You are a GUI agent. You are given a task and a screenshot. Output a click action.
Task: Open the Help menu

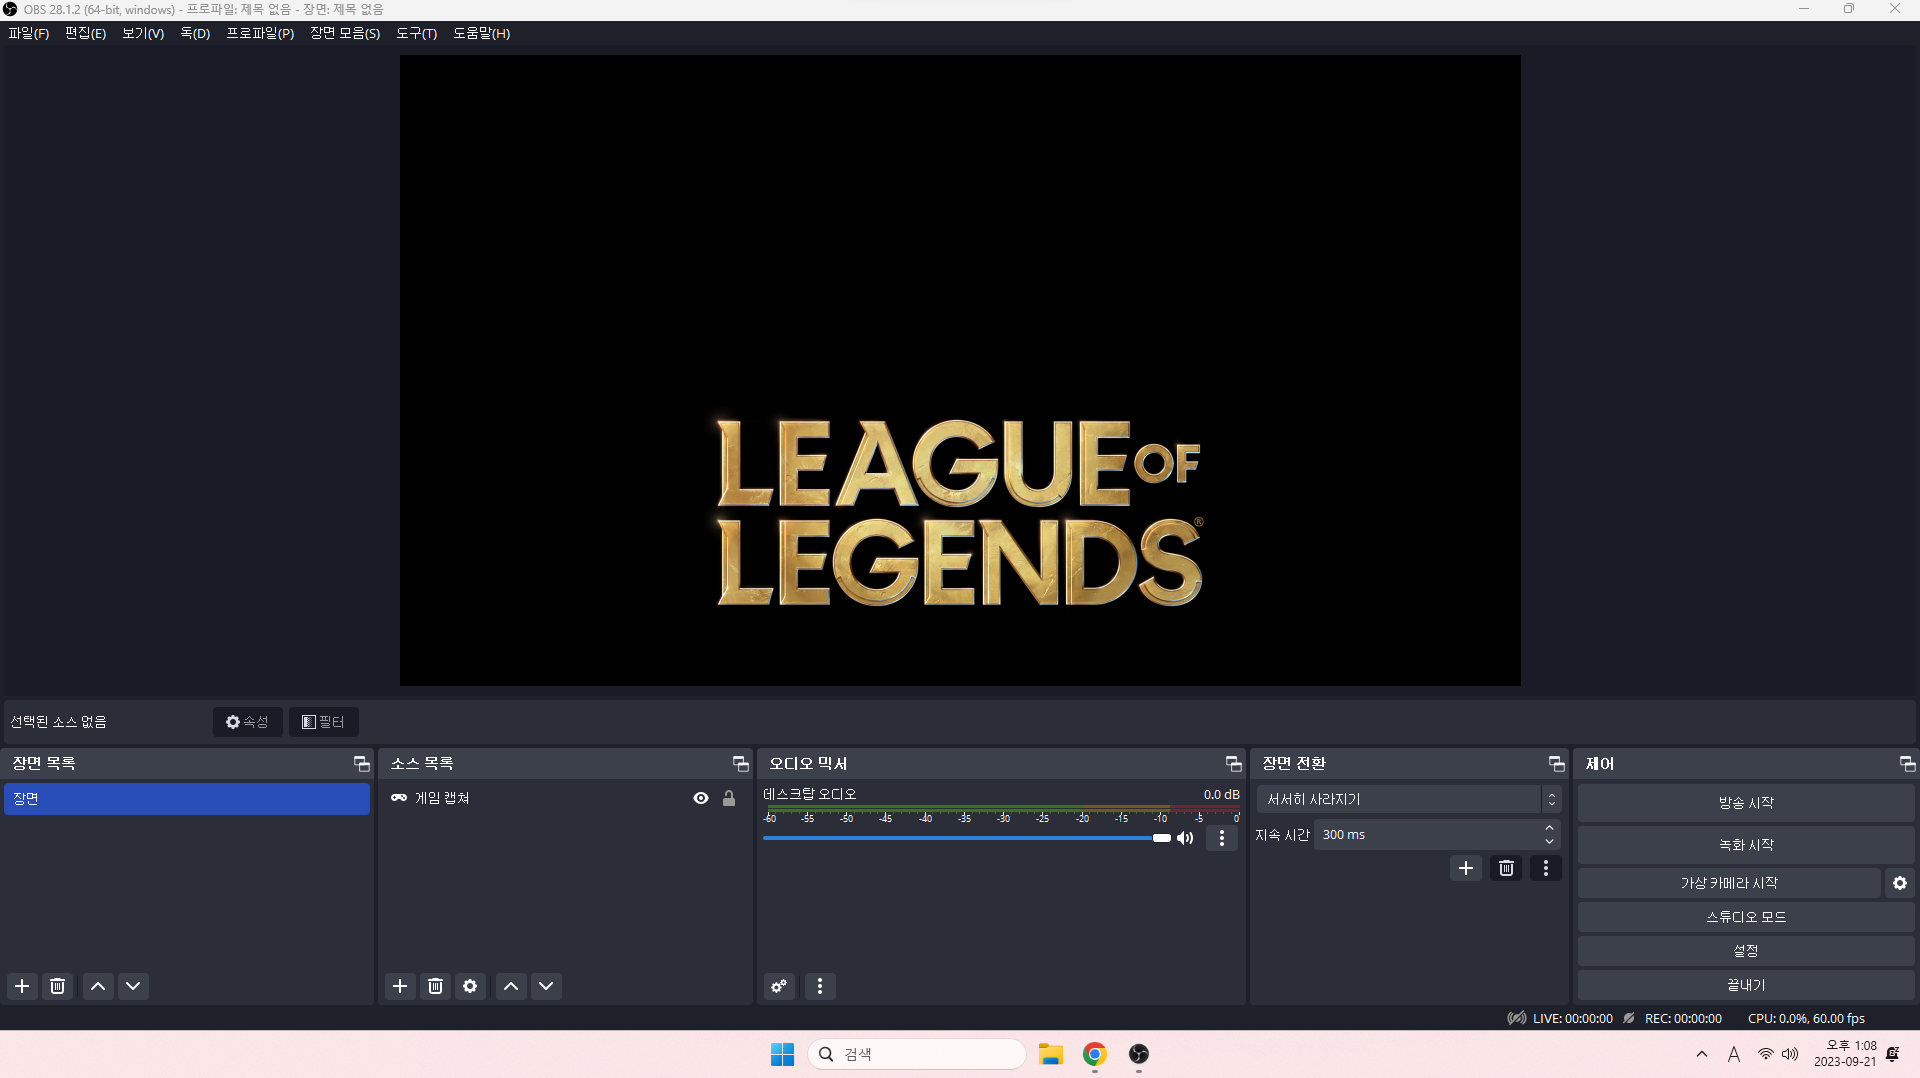pos(482,33)
